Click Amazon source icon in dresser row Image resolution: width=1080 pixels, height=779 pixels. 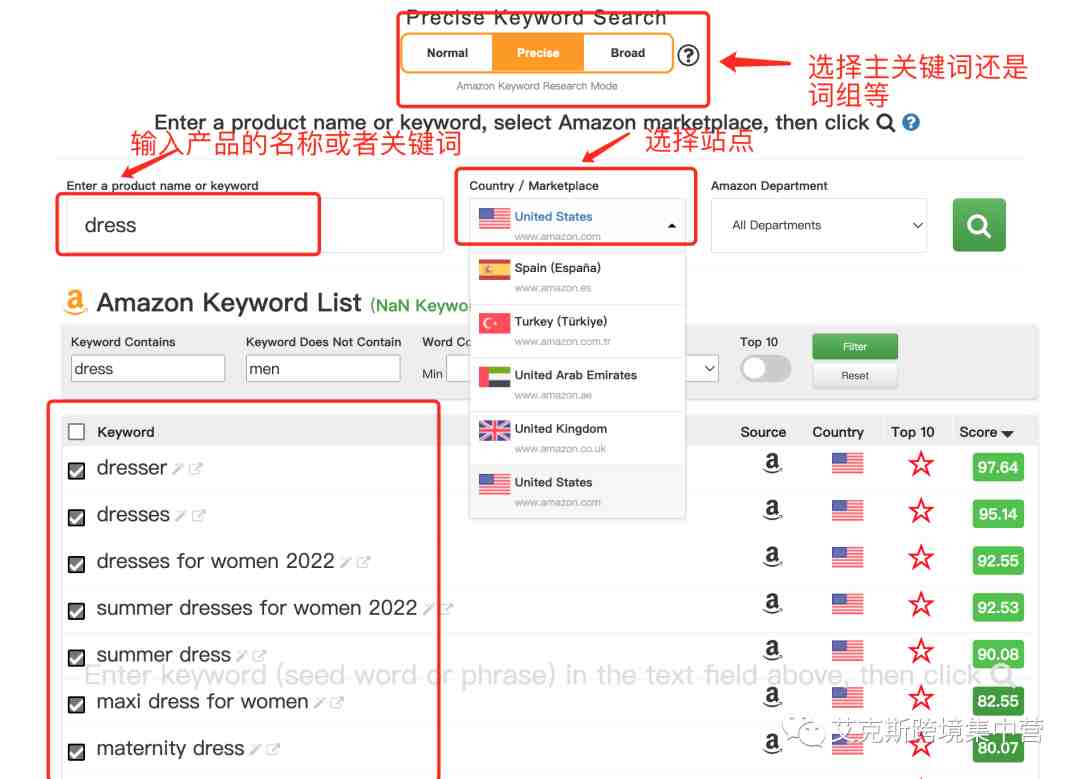773,464
